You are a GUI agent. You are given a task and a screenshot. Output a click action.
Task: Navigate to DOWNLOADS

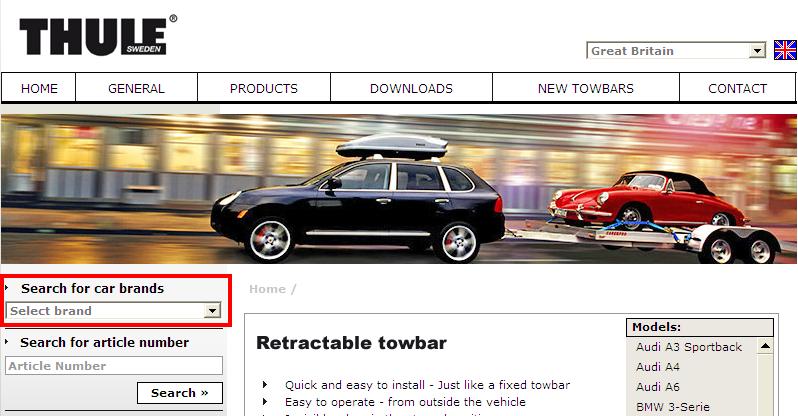point(411,88)
